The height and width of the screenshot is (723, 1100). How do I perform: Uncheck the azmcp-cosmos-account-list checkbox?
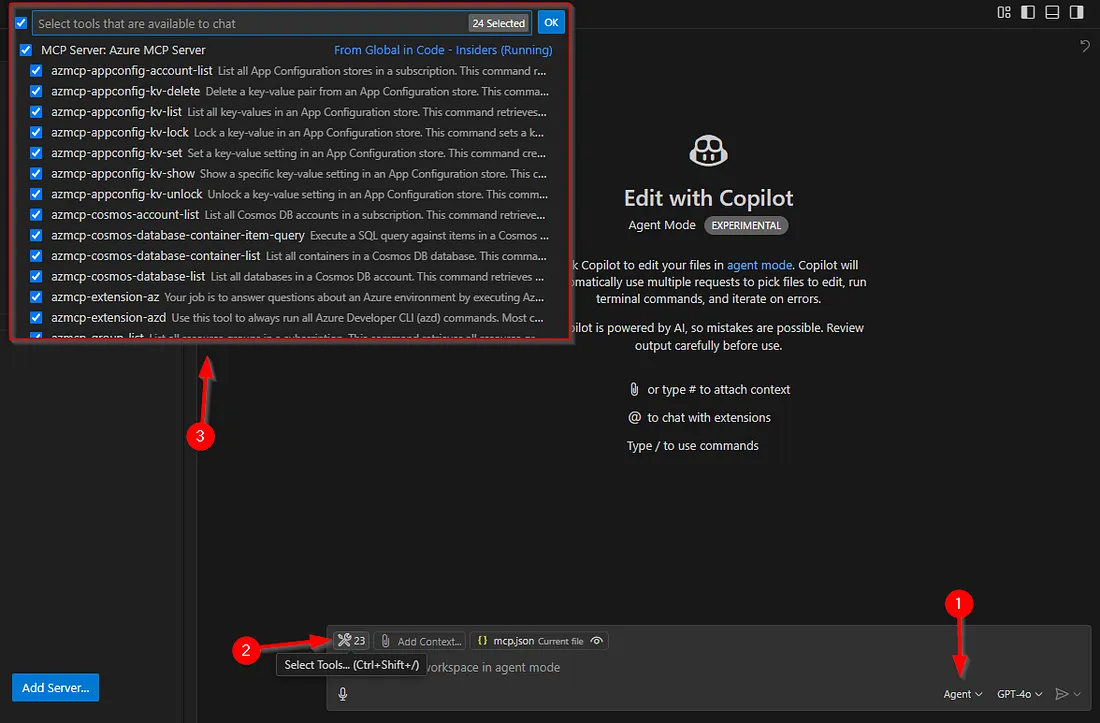point(36,215)
